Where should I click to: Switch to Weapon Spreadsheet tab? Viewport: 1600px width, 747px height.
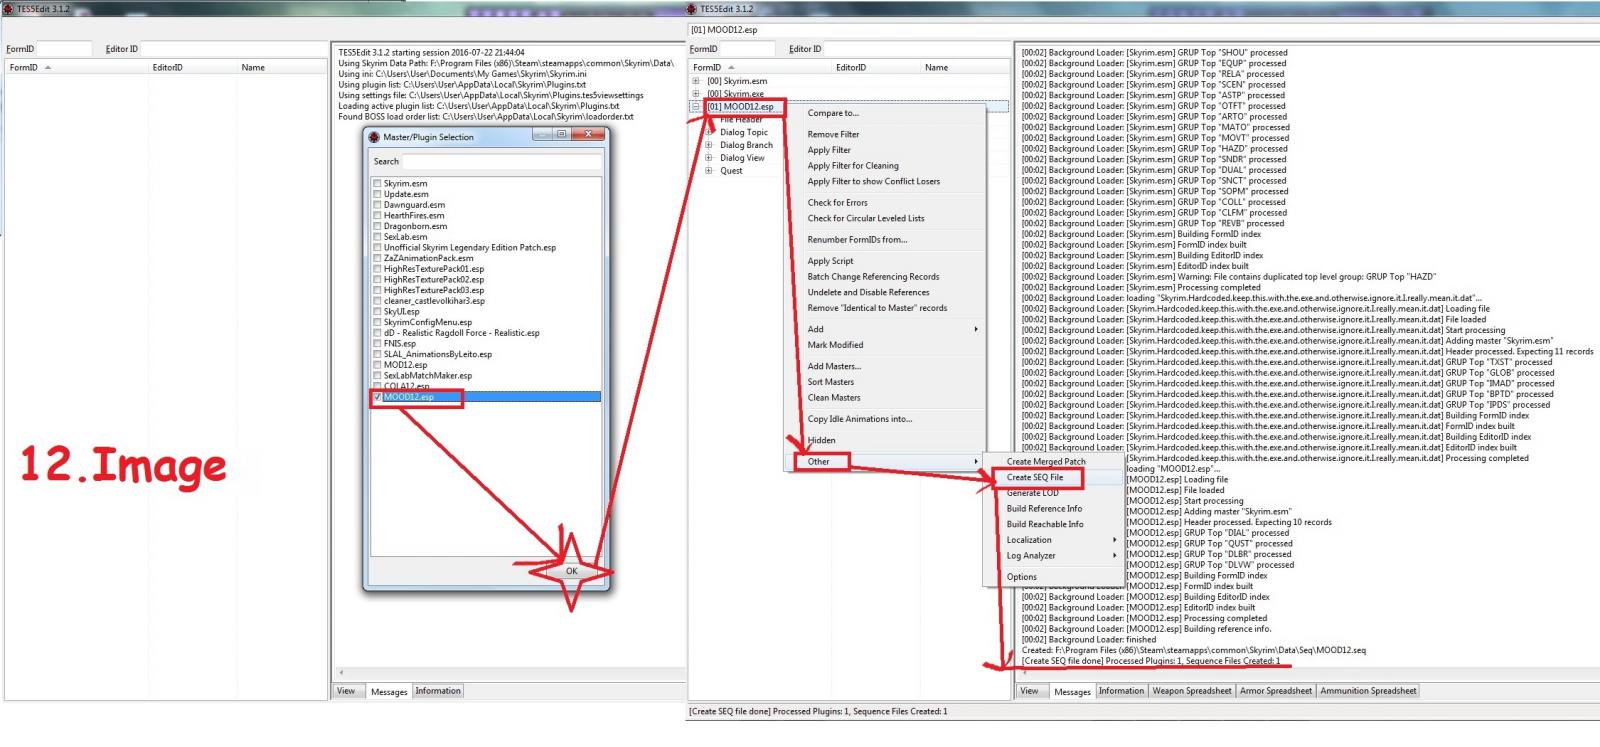click(1191, 691)
